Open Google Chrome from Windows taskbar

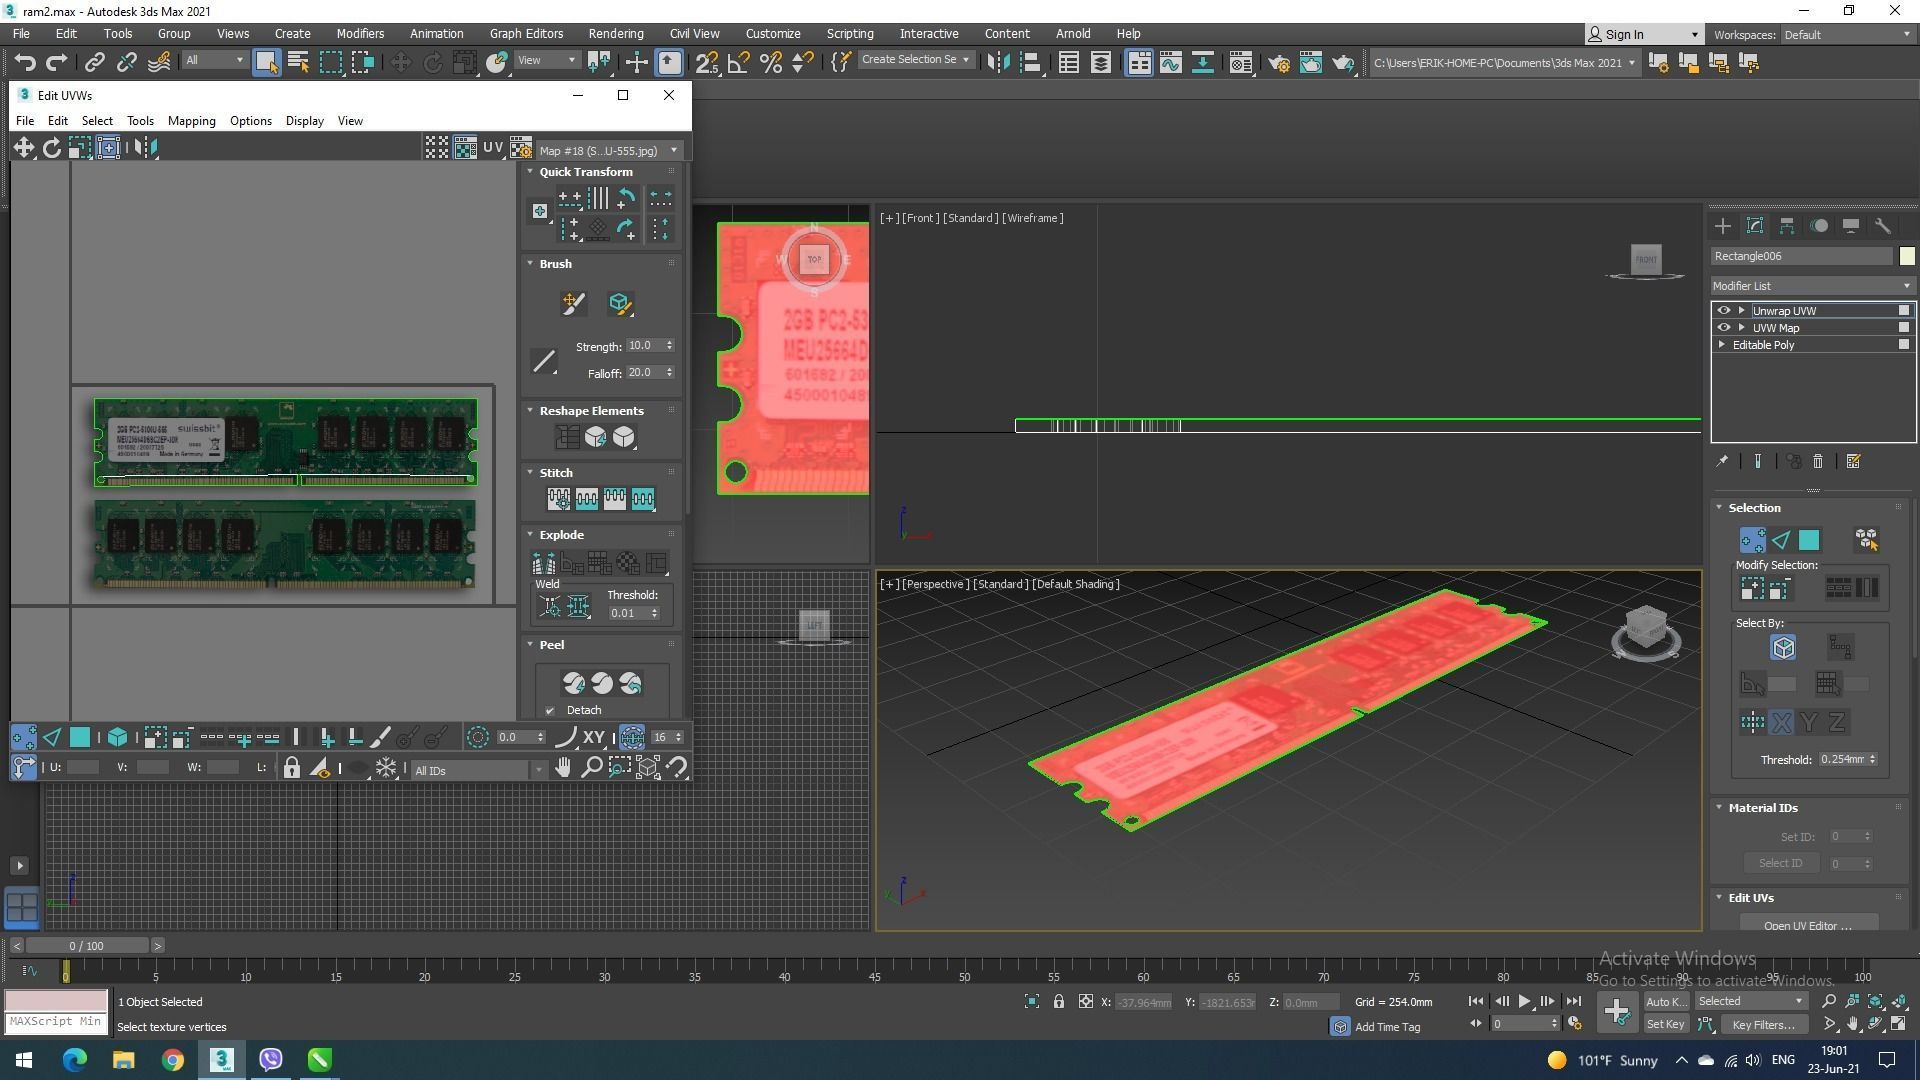[x=173, y=1060]
